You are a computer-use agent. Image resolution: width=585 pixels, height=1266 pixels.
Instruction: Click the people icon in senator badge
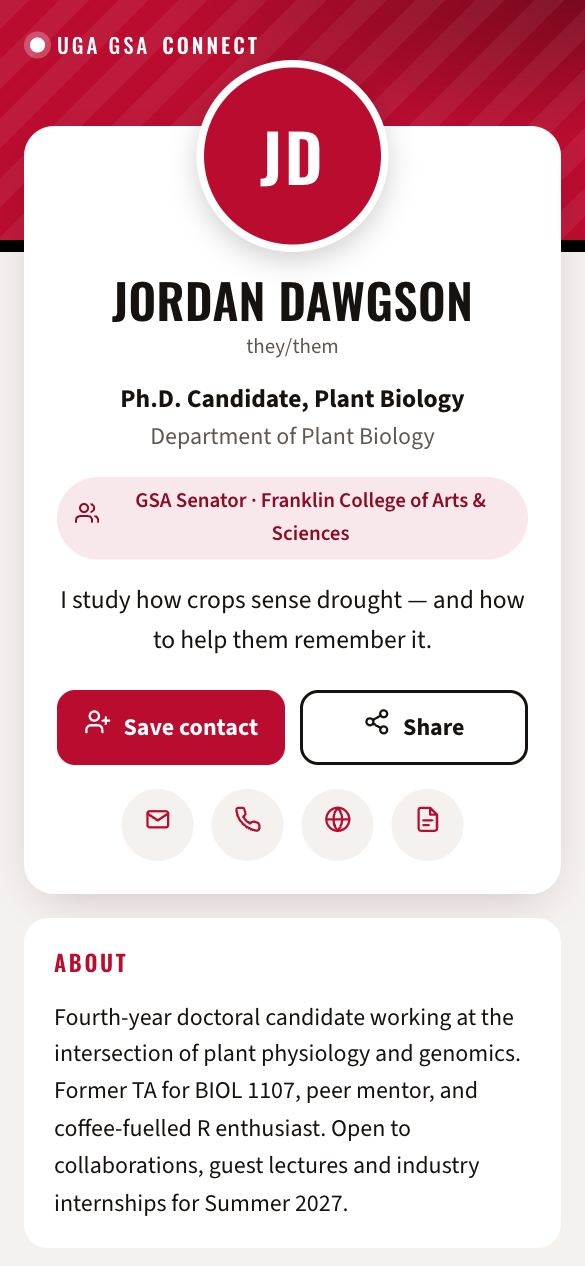pos(88,515)
